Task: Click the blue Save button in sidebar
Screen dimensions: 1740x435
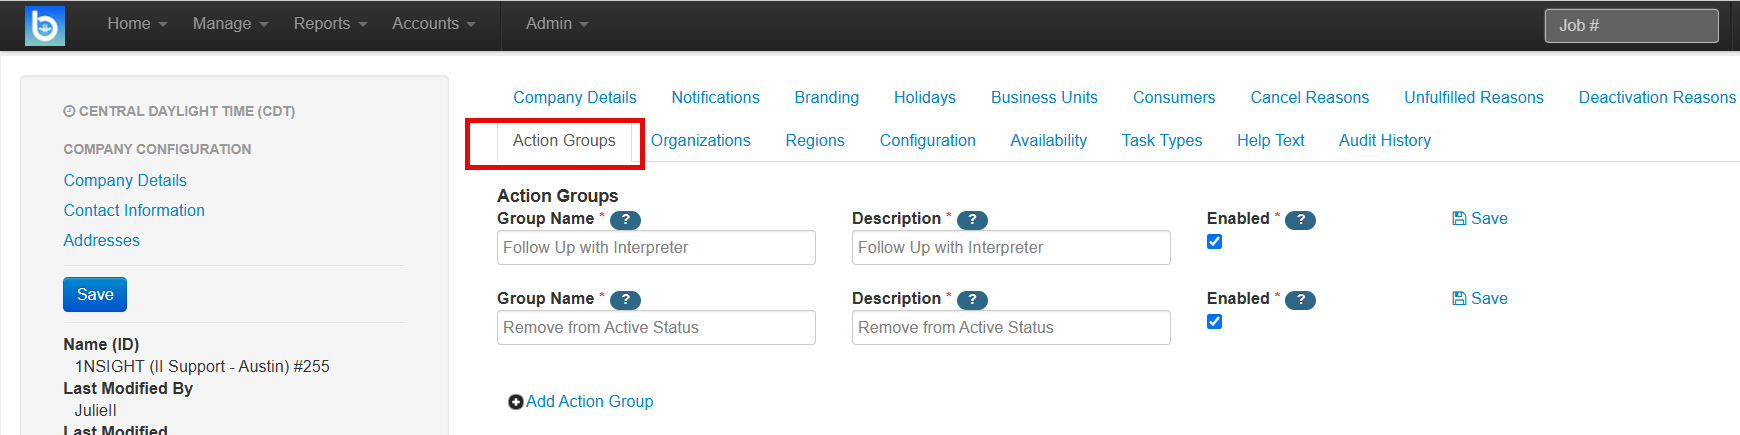Action: (x=95, y=295)
